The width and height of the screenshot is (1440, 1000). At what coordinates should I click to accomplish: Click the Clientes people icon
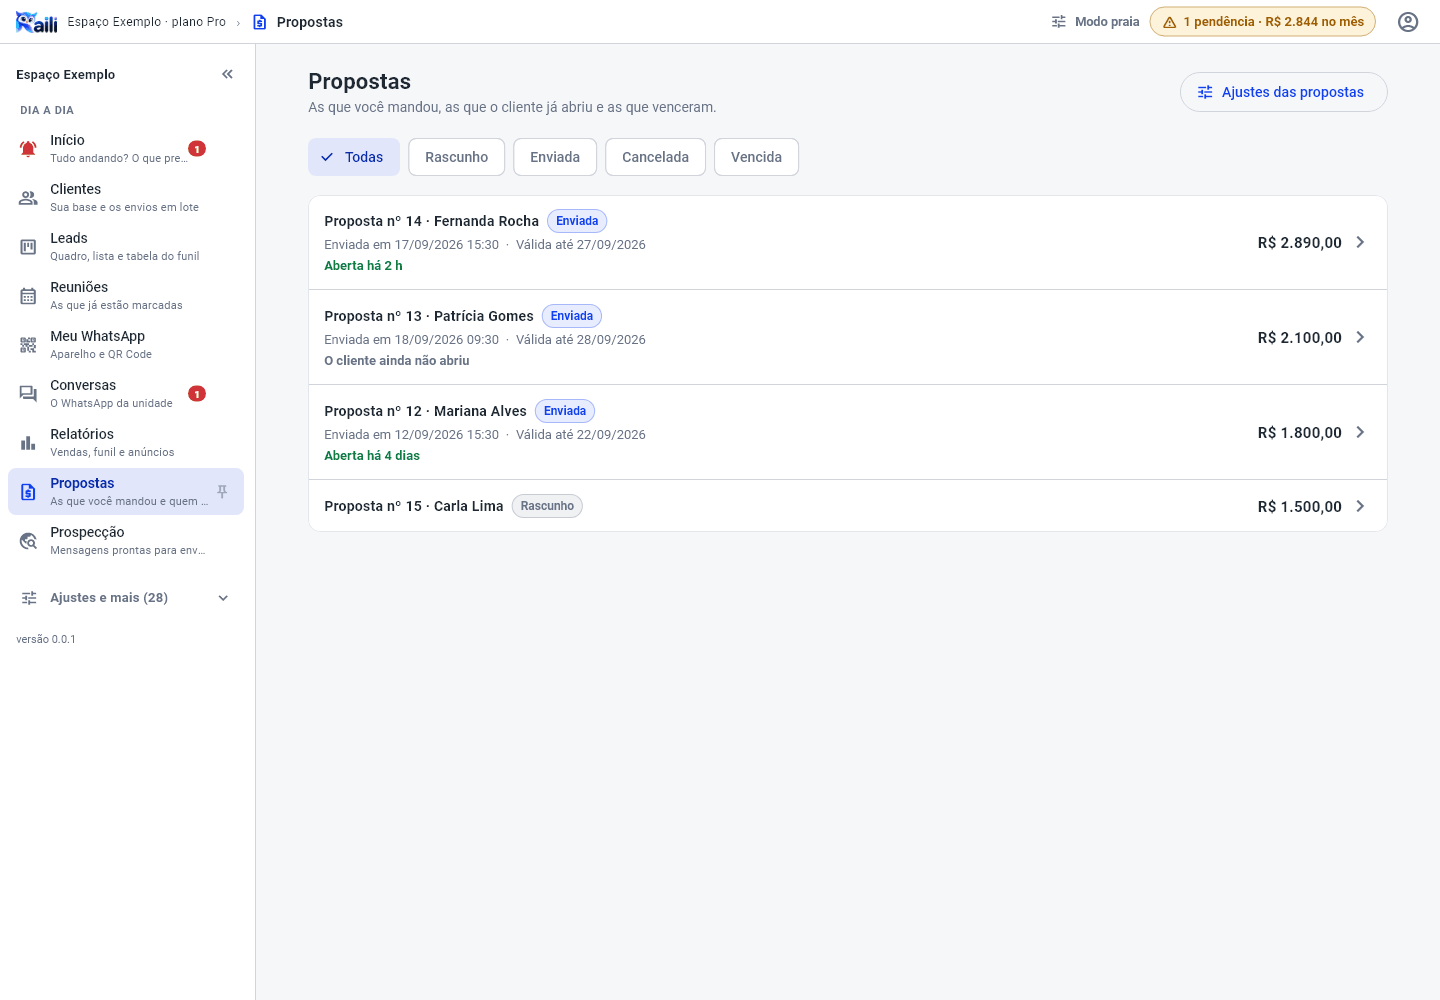click(28, 198)
